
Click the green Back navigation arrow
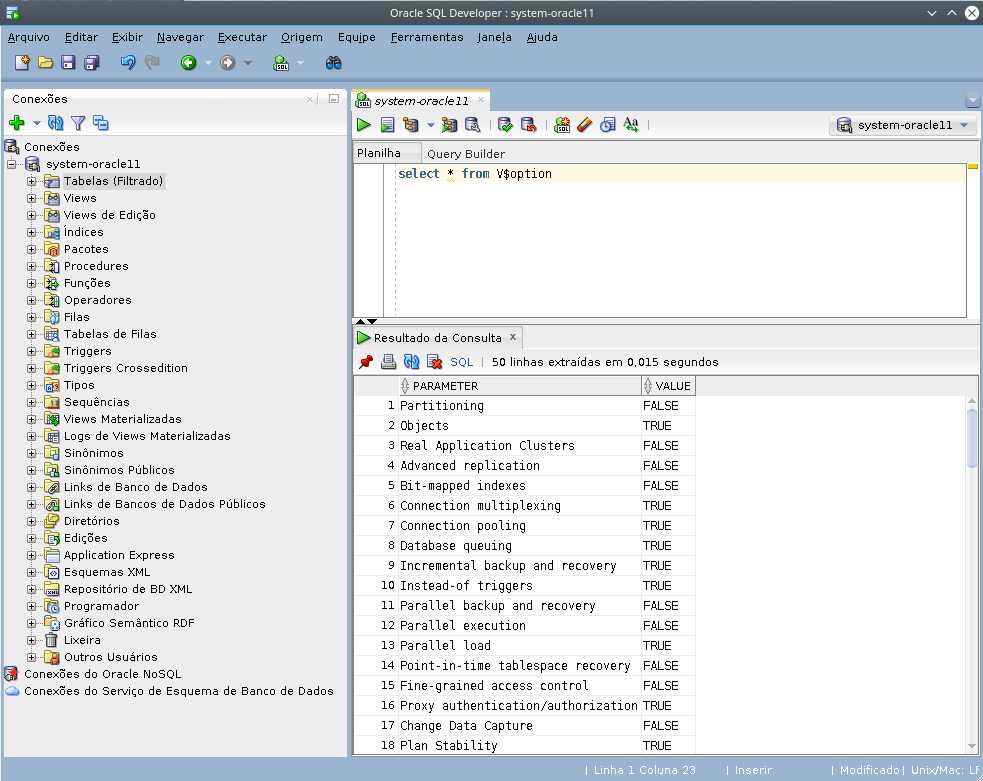point(188,62)
